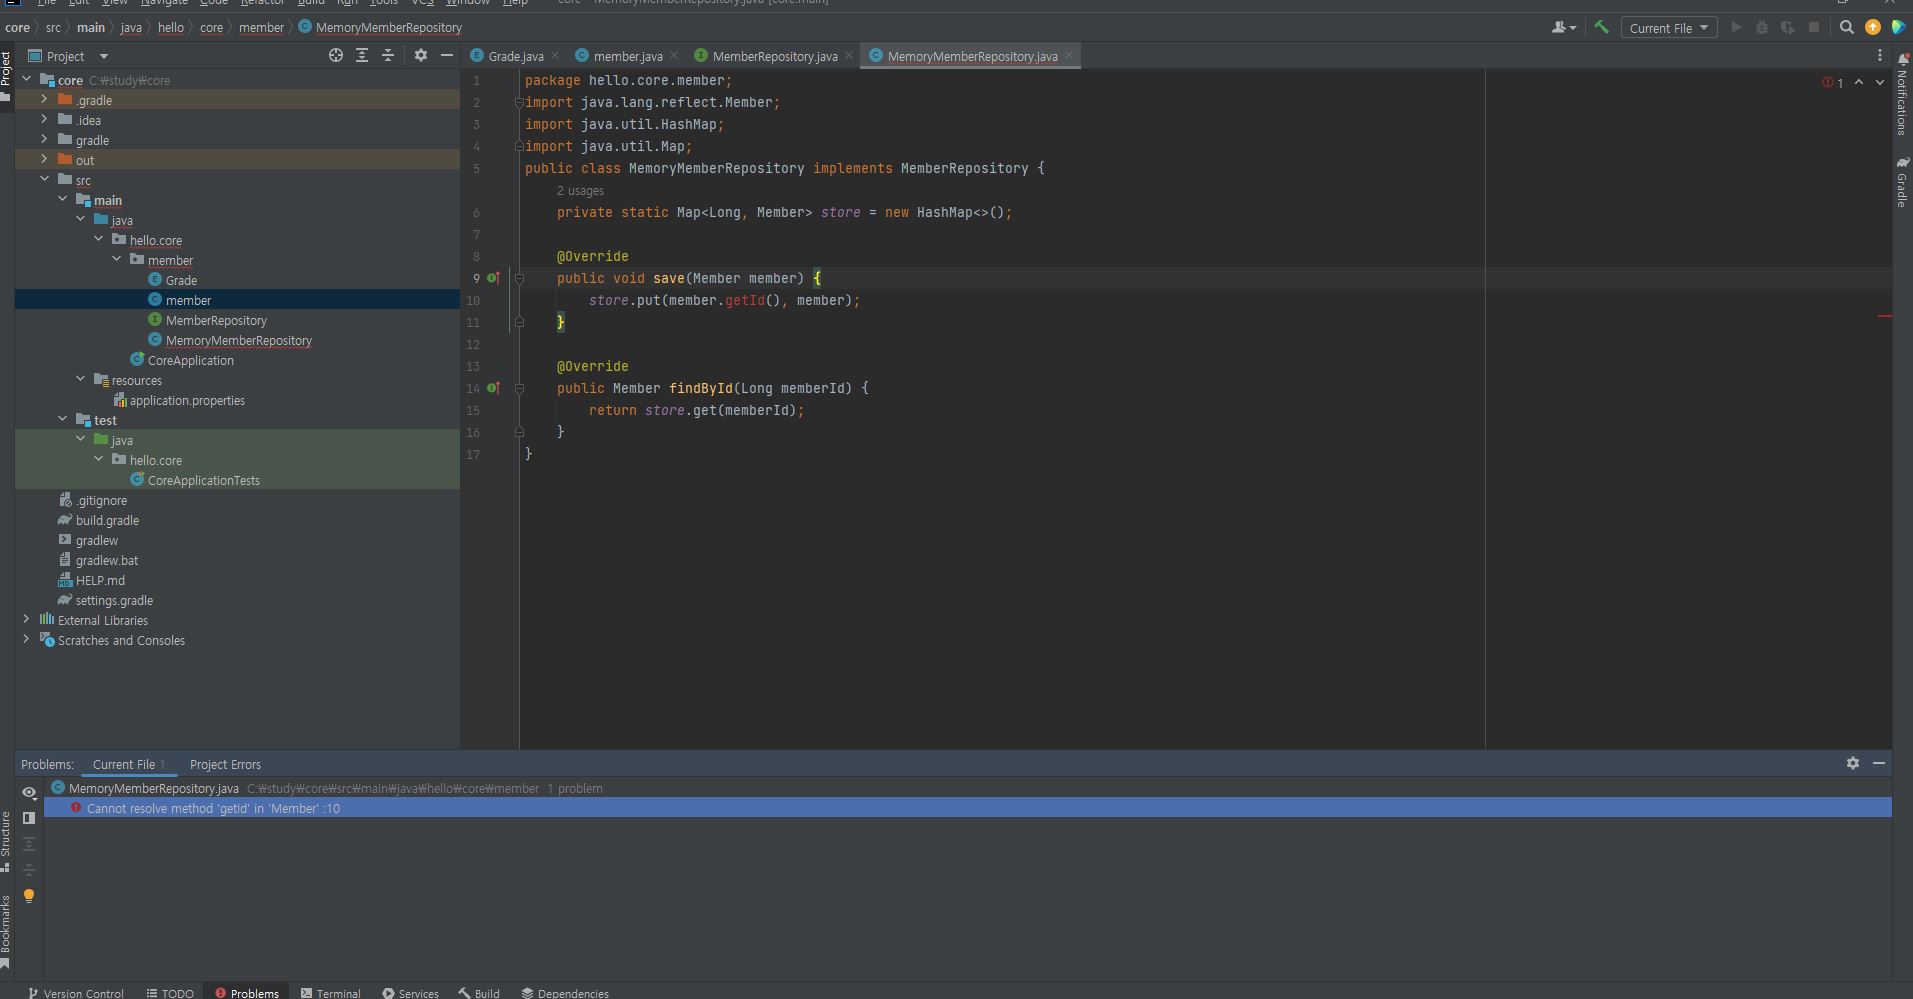Viewport: 1913px width, 999px height.
Task: Open the Project view selector dropdown
Action: pos(68,56)
